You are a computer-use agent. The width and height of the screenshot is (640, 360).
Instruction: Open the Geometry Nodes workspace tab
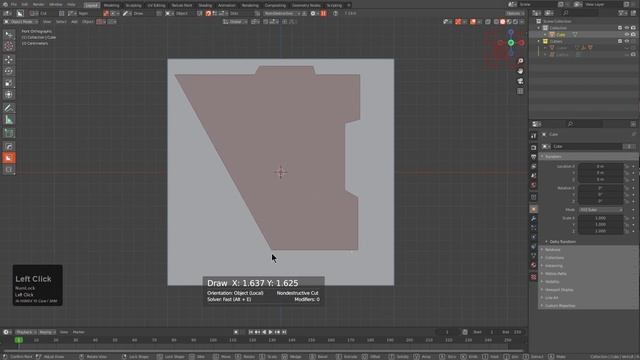tap(306, 5)
